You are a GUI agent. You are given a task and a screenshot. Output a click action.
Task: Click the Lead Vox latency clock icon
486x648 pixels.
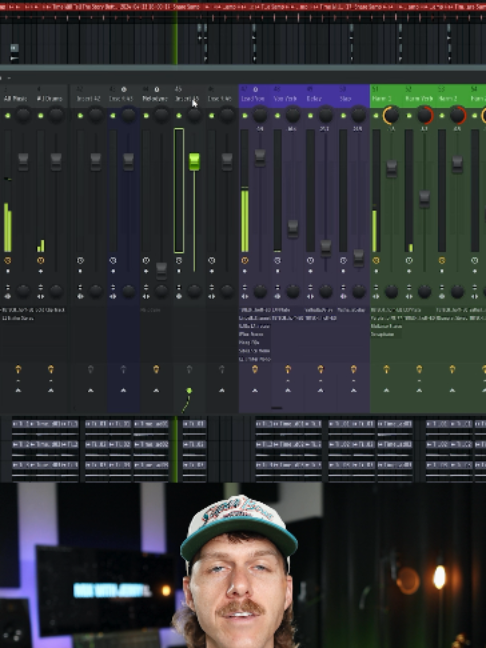point(245,261)
